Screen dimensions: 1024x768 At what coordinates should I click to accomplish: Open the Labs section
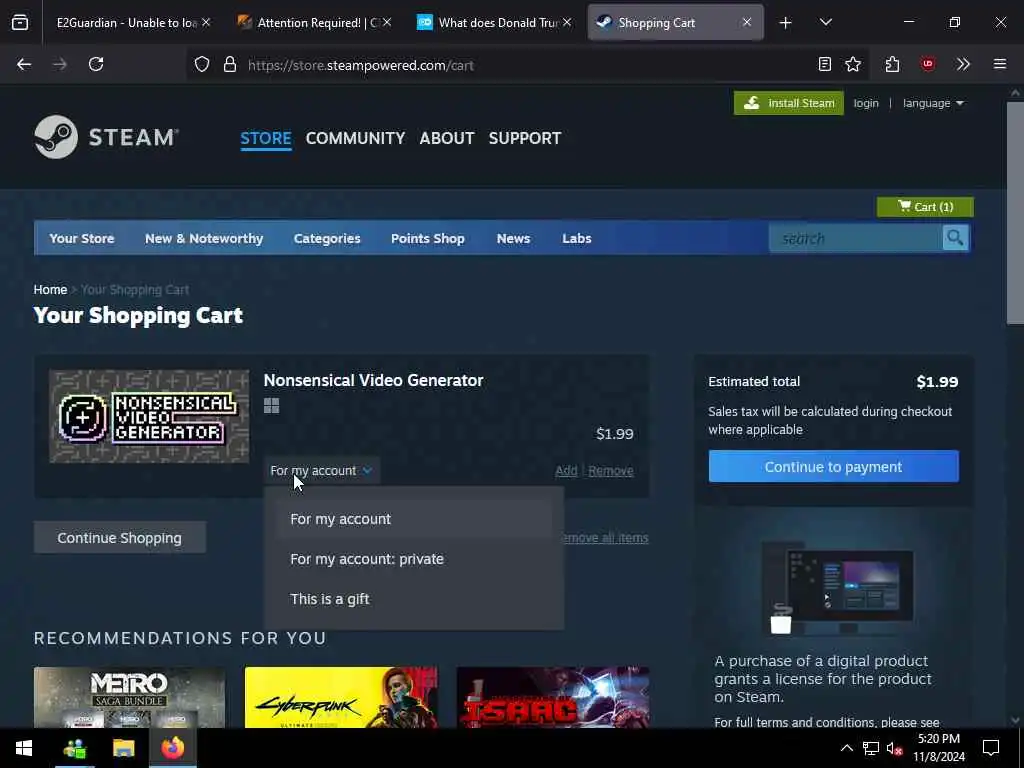click(x=577, y=238)
